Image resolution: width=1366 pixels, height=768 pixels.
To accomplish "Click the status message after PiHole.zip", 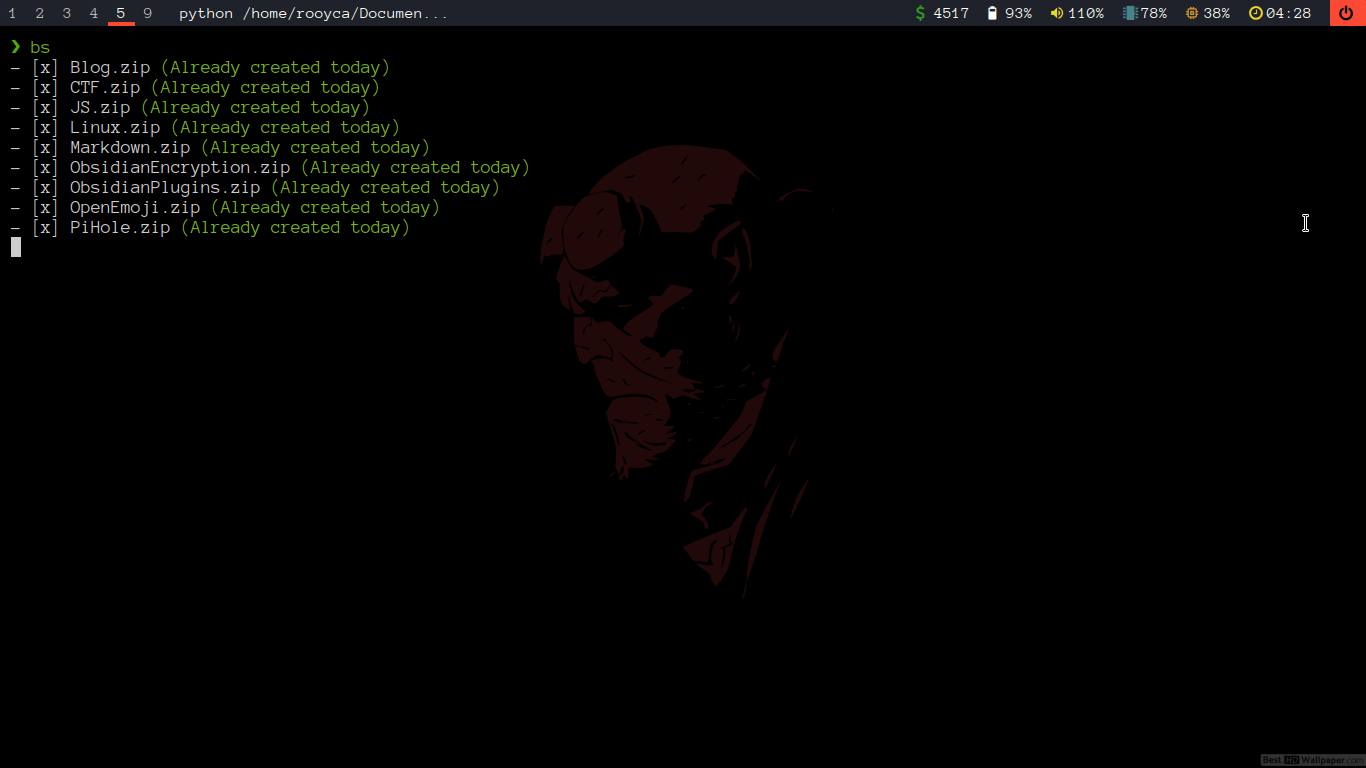I will click(x=295, y=228).
